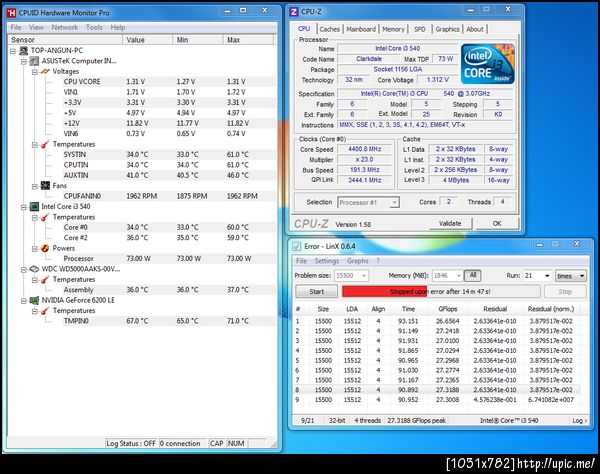The height and width of the screenshot is (474, 600).
Task: Switch to the SPD tab in CPU-Z
Action: click(x=419, y=29)
